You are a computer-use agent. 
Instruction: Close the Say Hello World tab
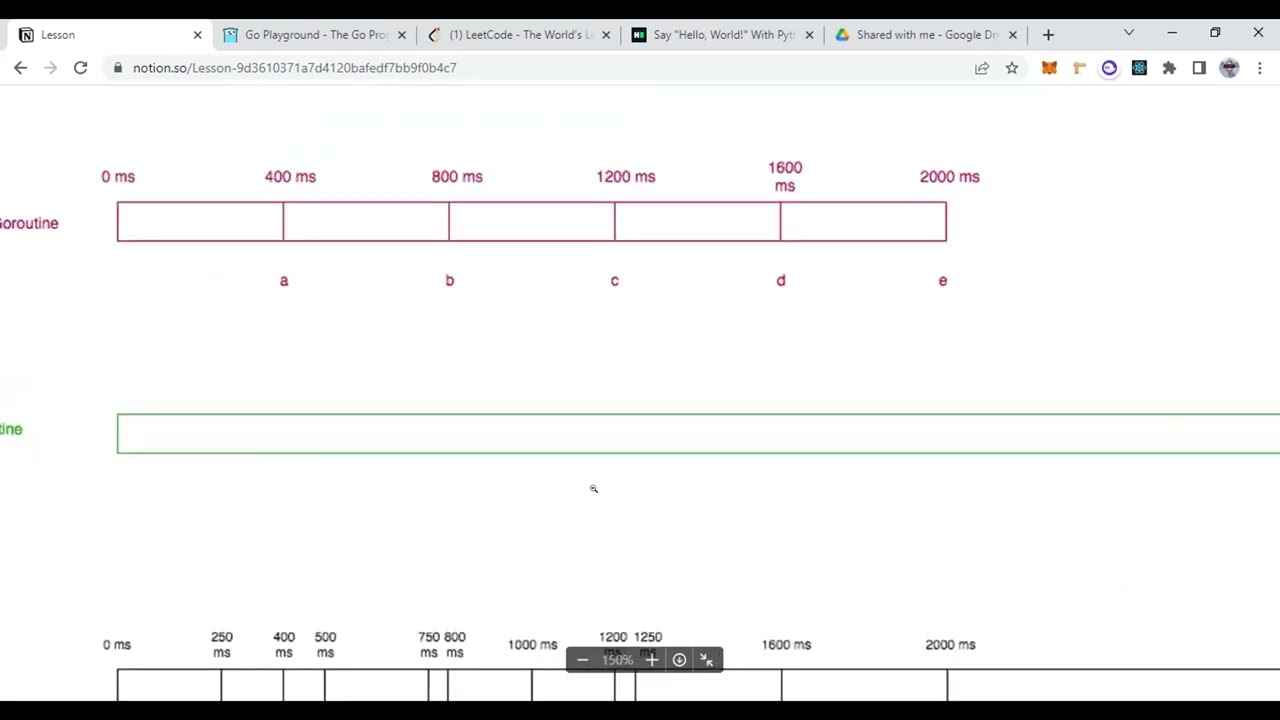(x=809, y=34)
